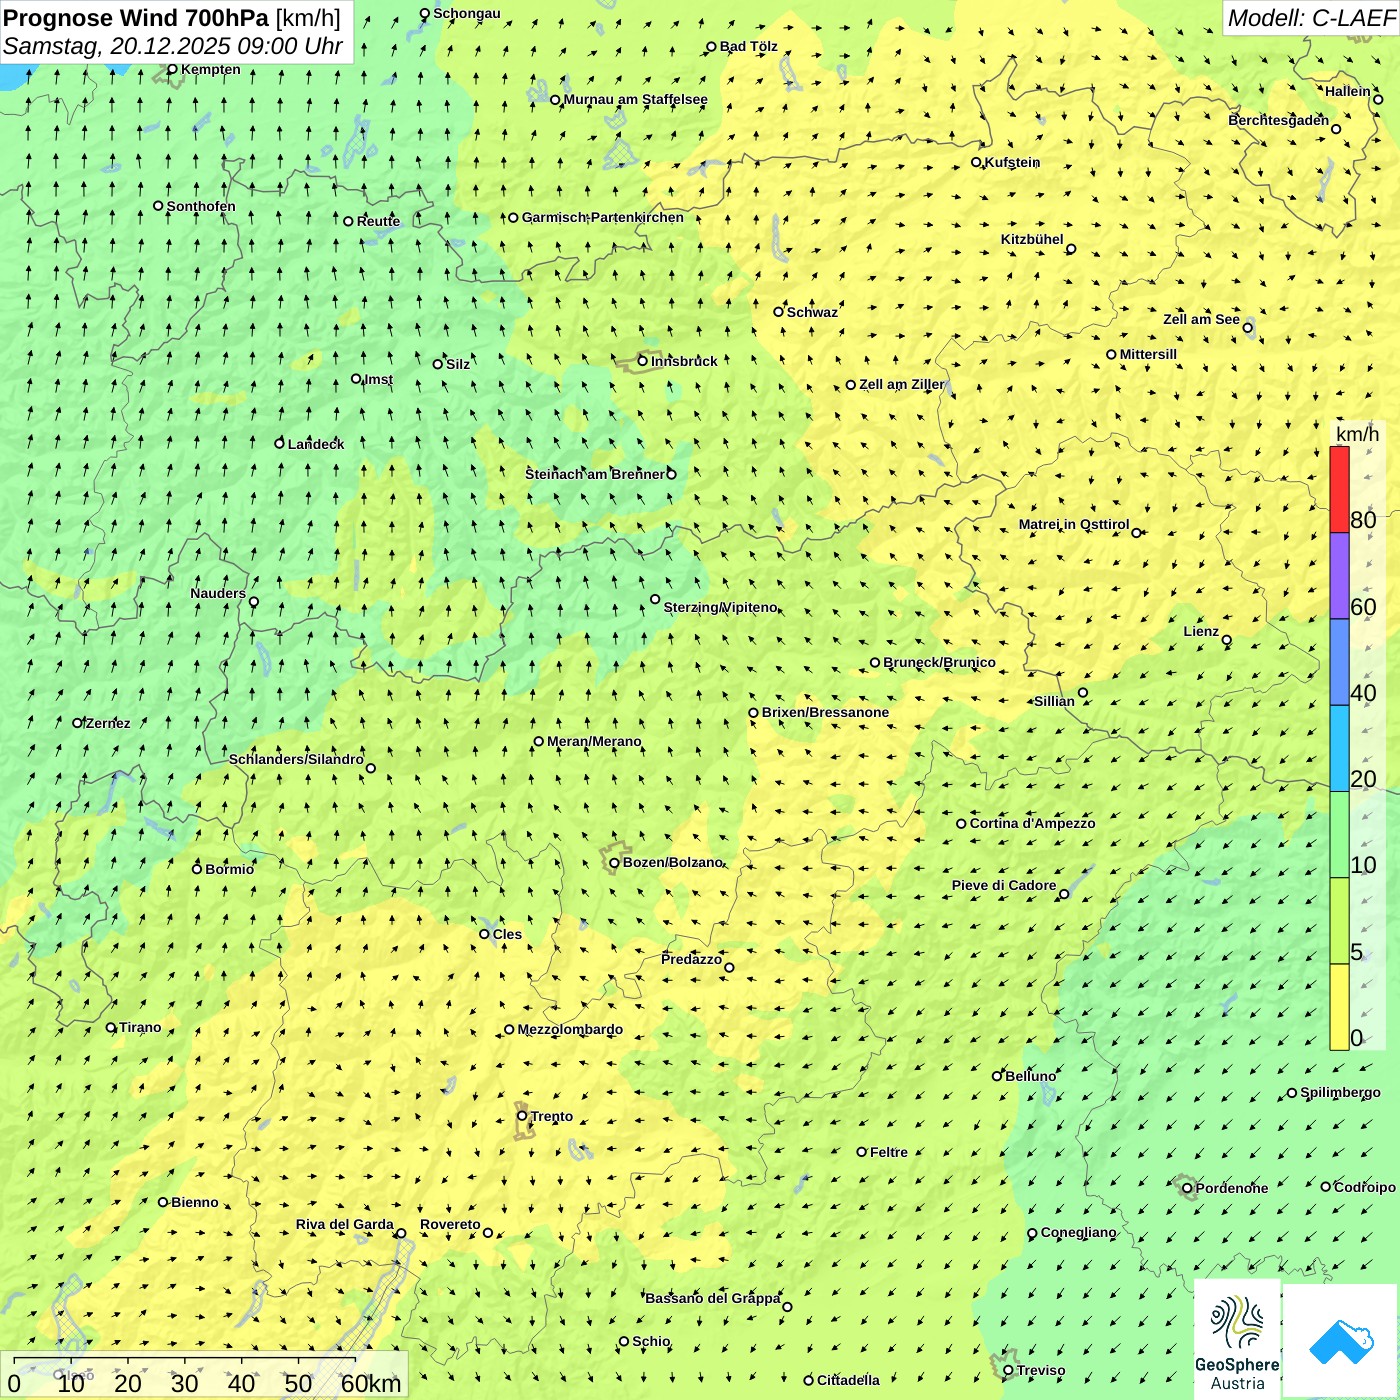1400x1400 pixels.
Task: Click the Imst label
Action: 378,379
